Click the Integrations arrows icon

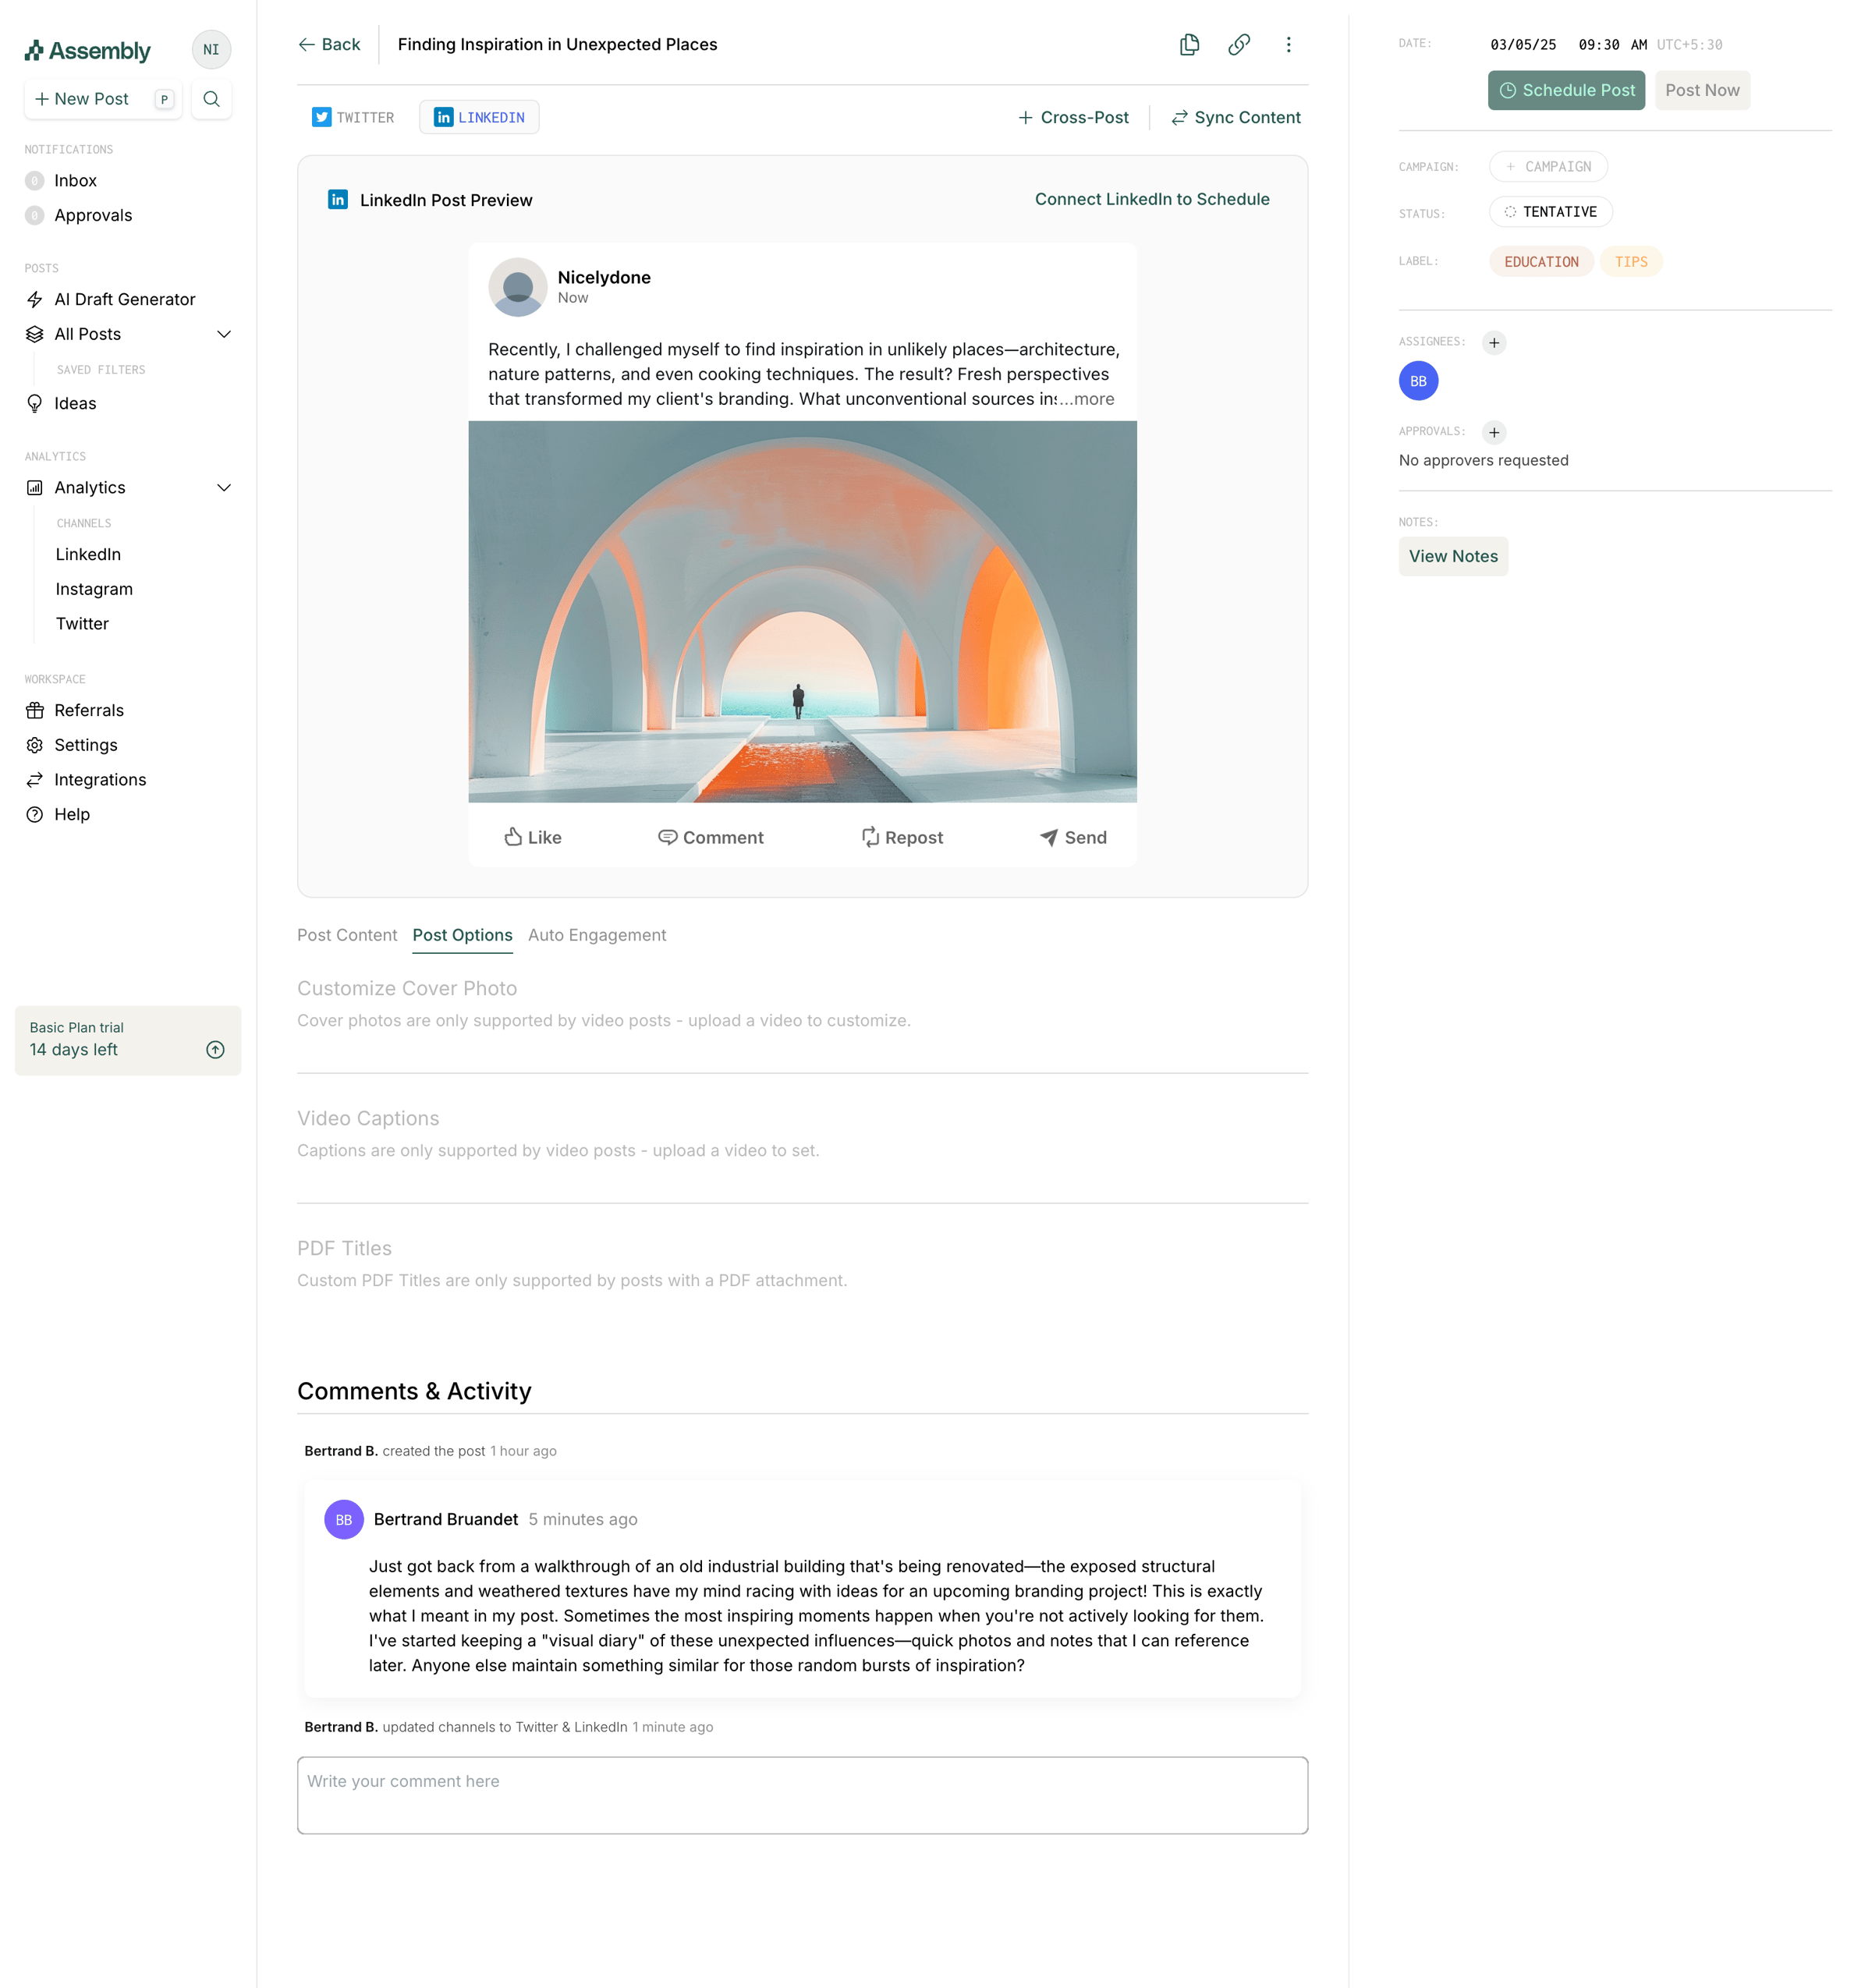(x=35, y=779)
